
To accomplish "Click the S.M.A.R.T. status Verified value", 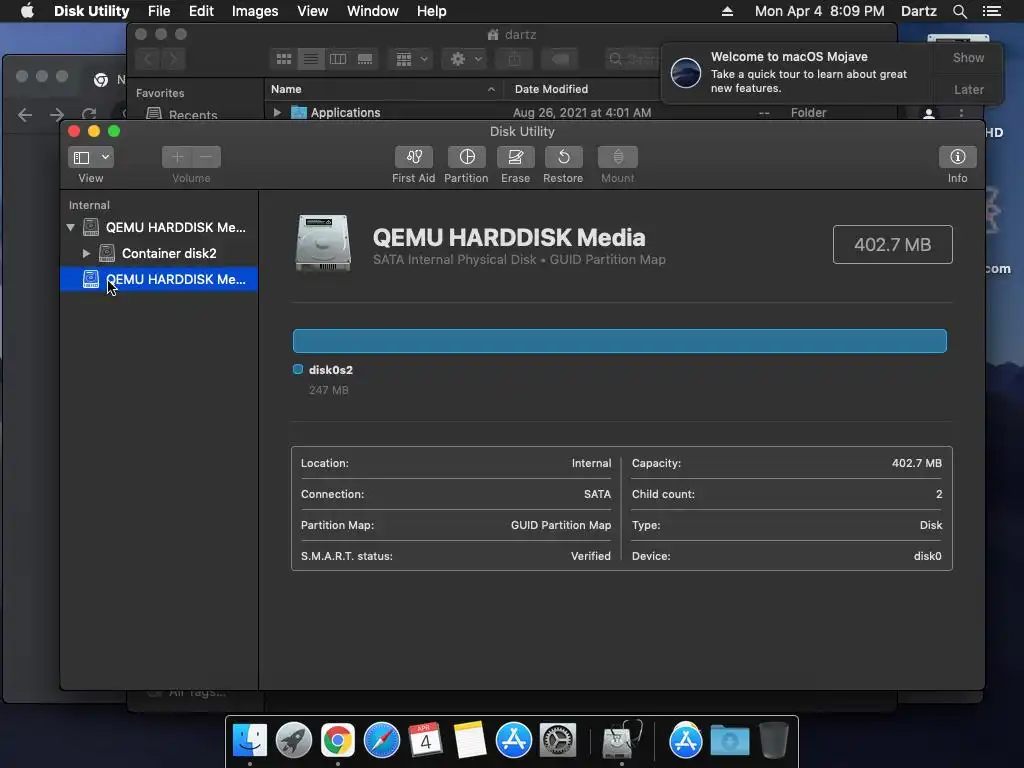I will pos(590,556).
